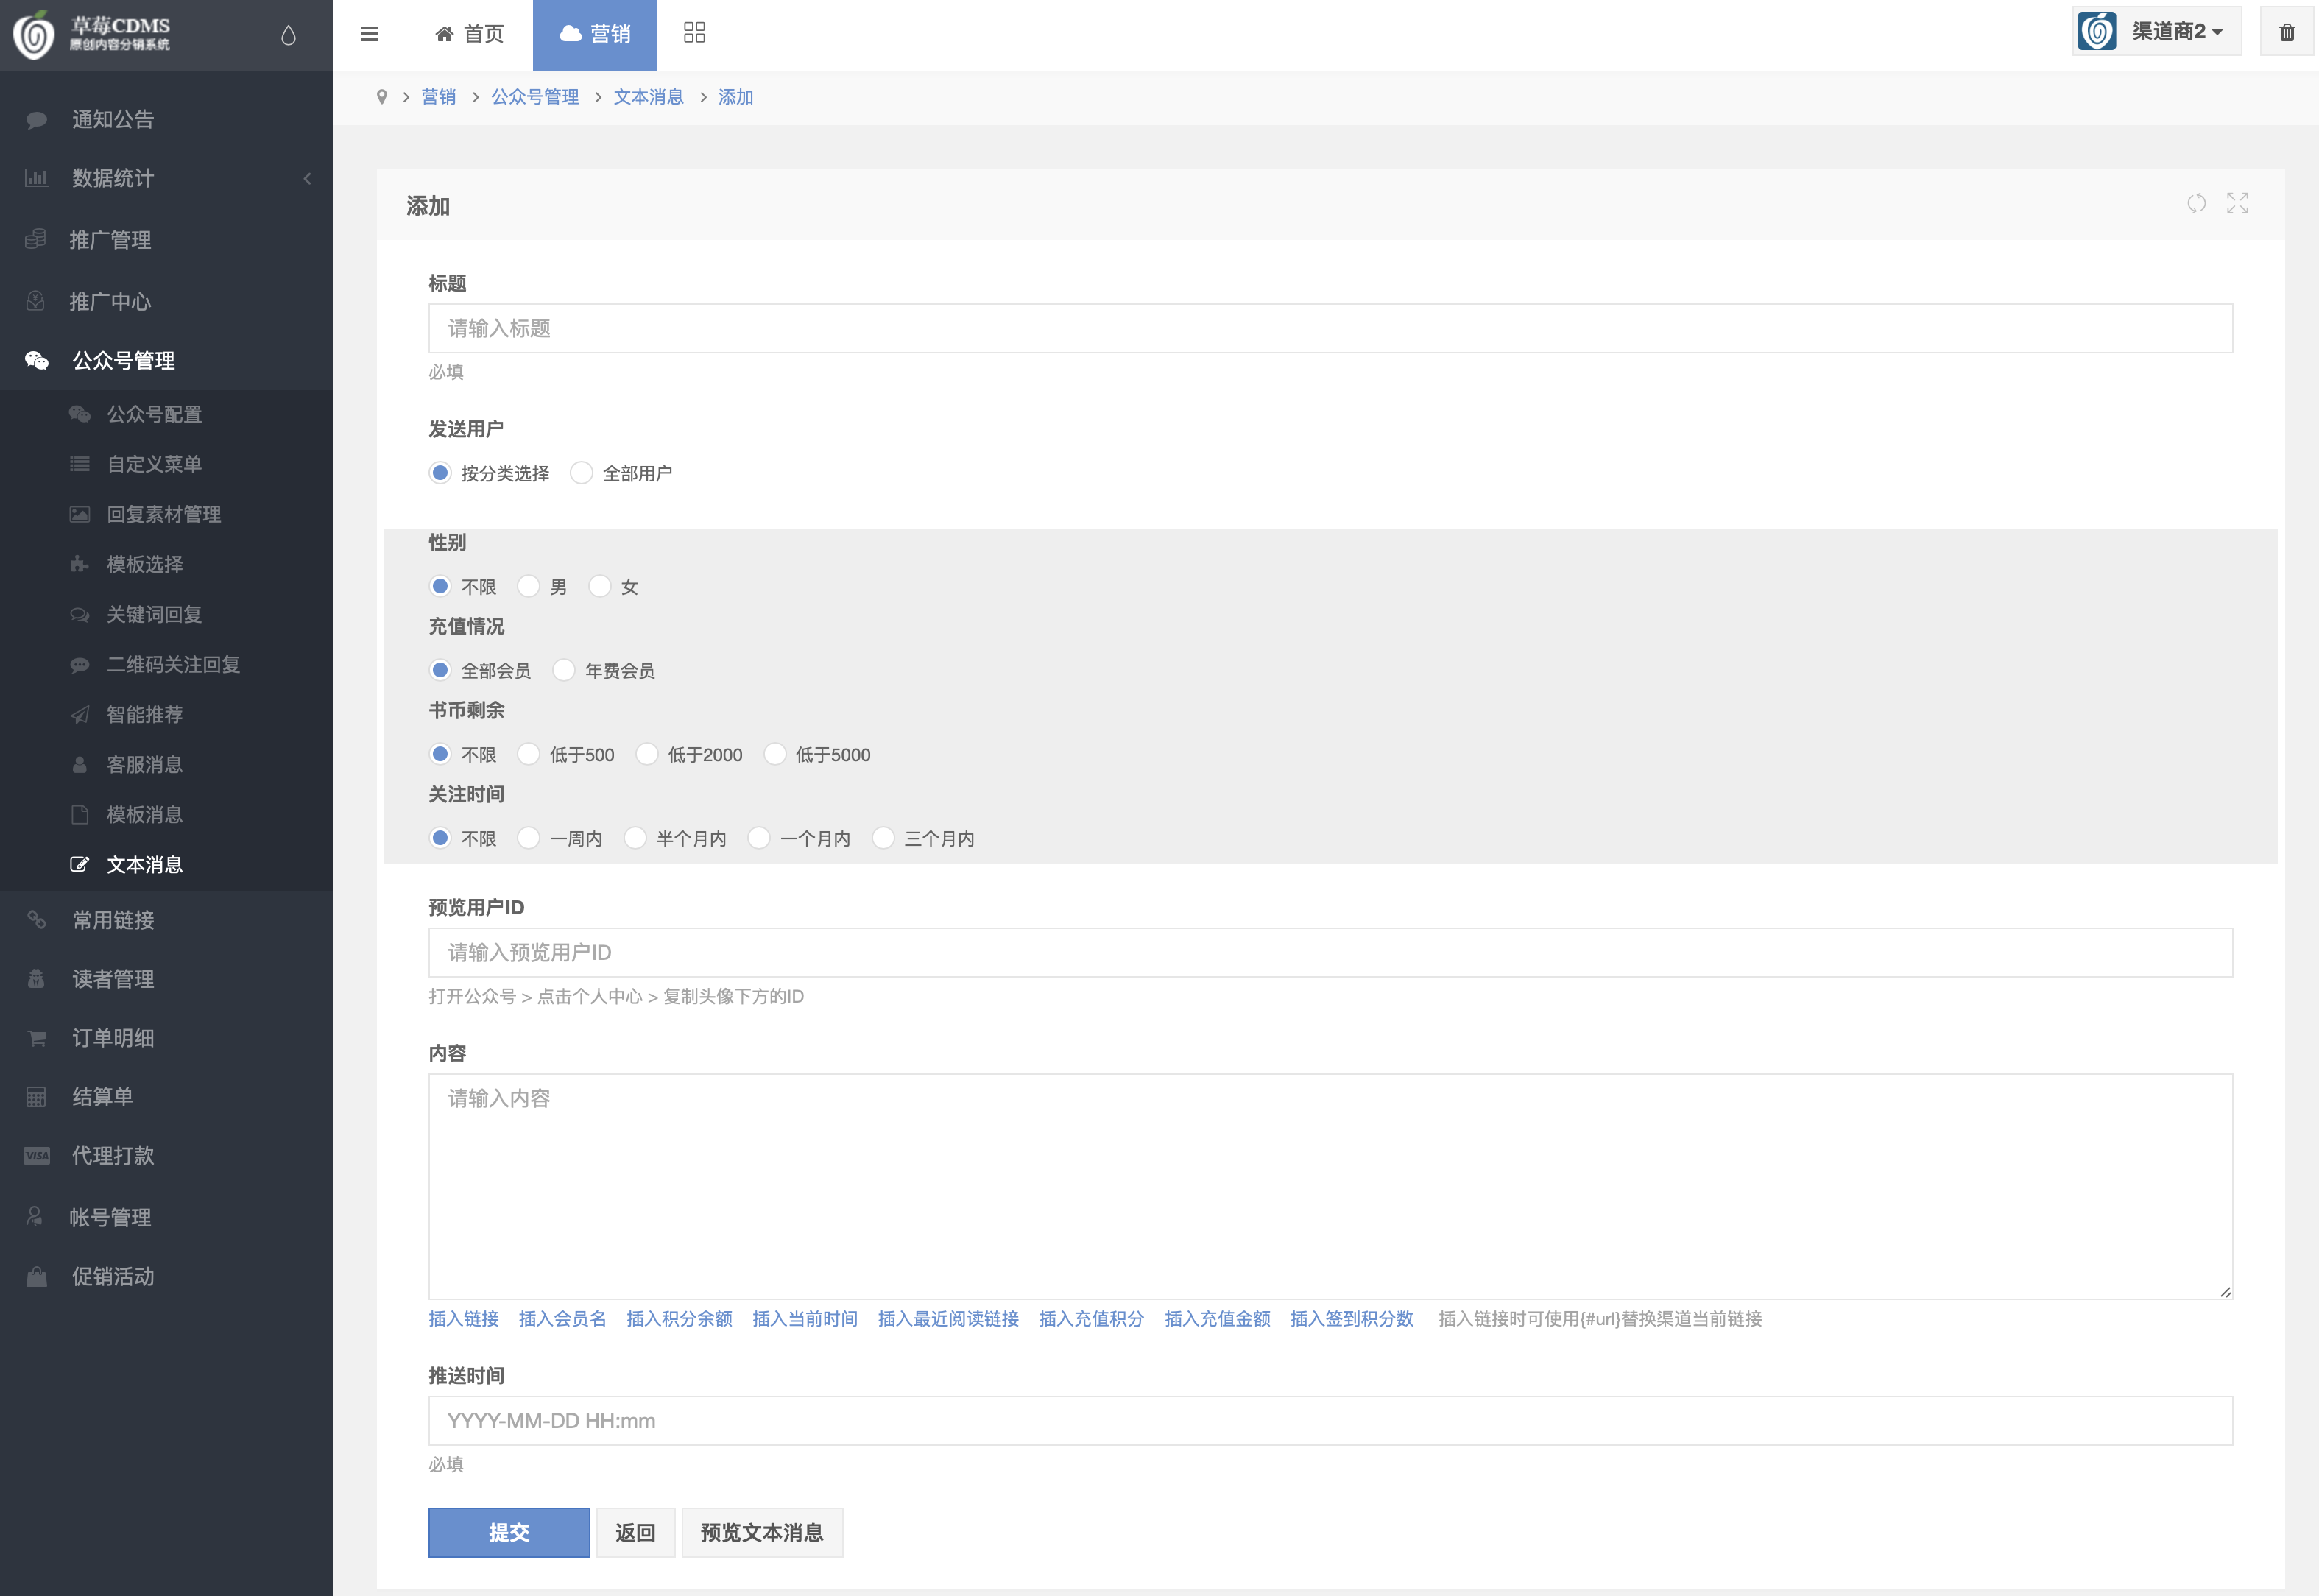The image size is (2319, 1596).
Task: Select 半个月内 under 关注时间
Action: (635, 838)
